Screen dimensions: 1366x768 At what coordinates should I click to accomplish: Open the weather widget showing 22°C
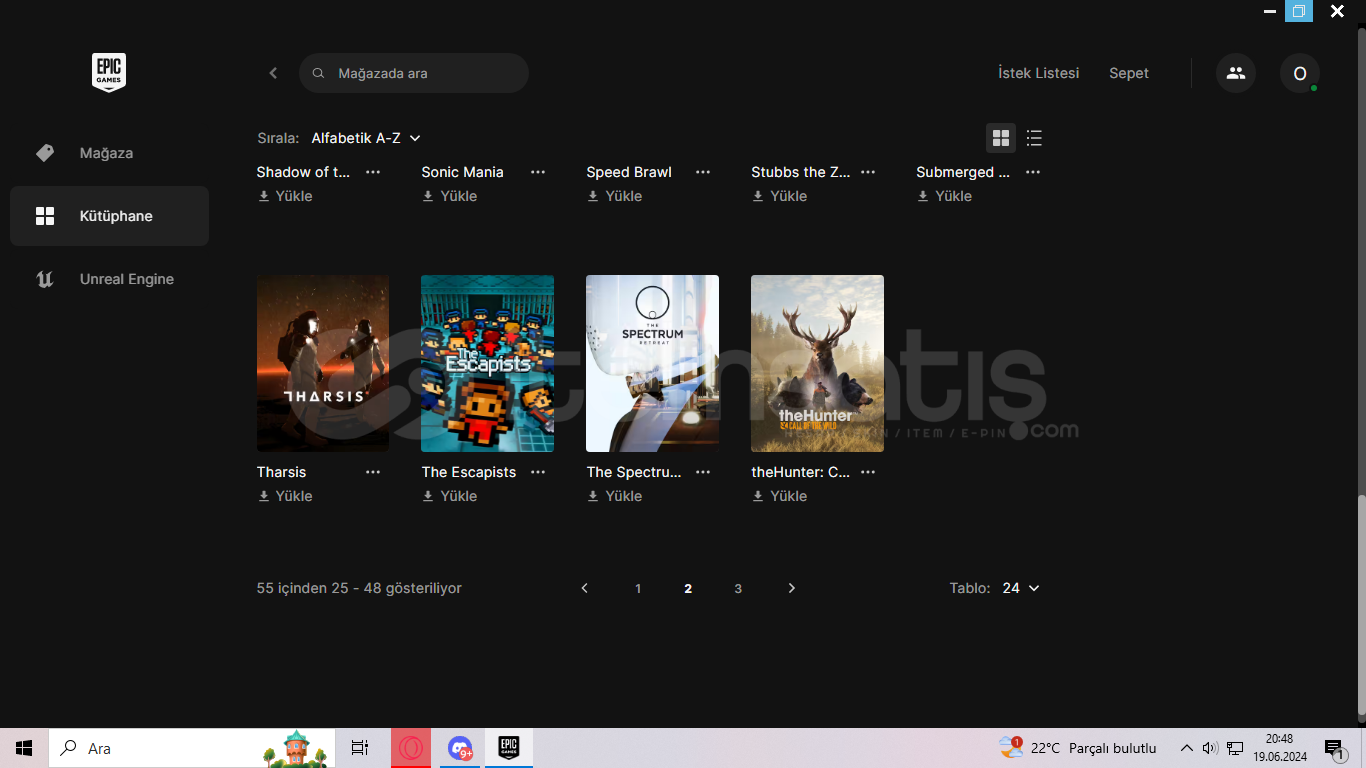pyautogui.click(x=1077, y=748)
